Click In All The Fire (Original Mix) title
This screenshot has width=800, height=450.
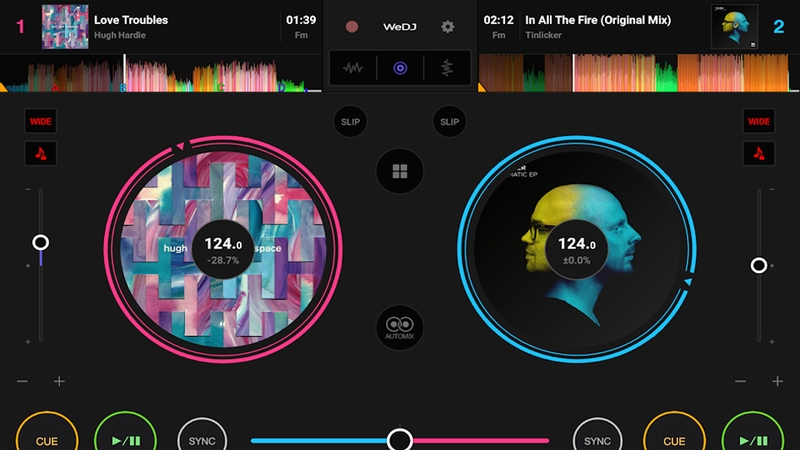598,20
